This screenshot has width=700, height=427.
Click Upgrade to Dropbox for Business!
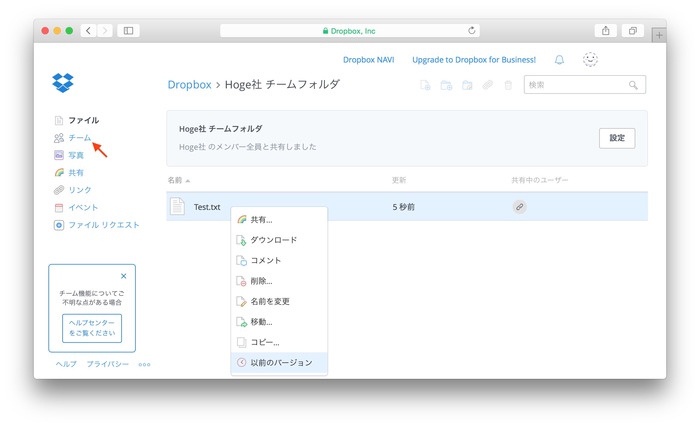[x=474, y=60]
